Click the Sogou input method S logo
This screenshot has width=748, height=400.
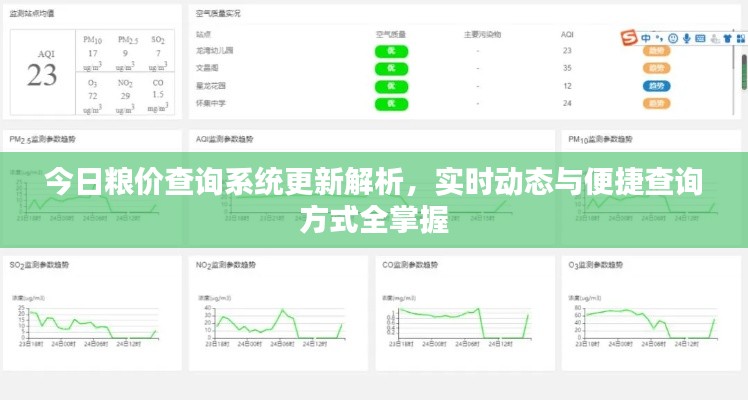[628, 38]
